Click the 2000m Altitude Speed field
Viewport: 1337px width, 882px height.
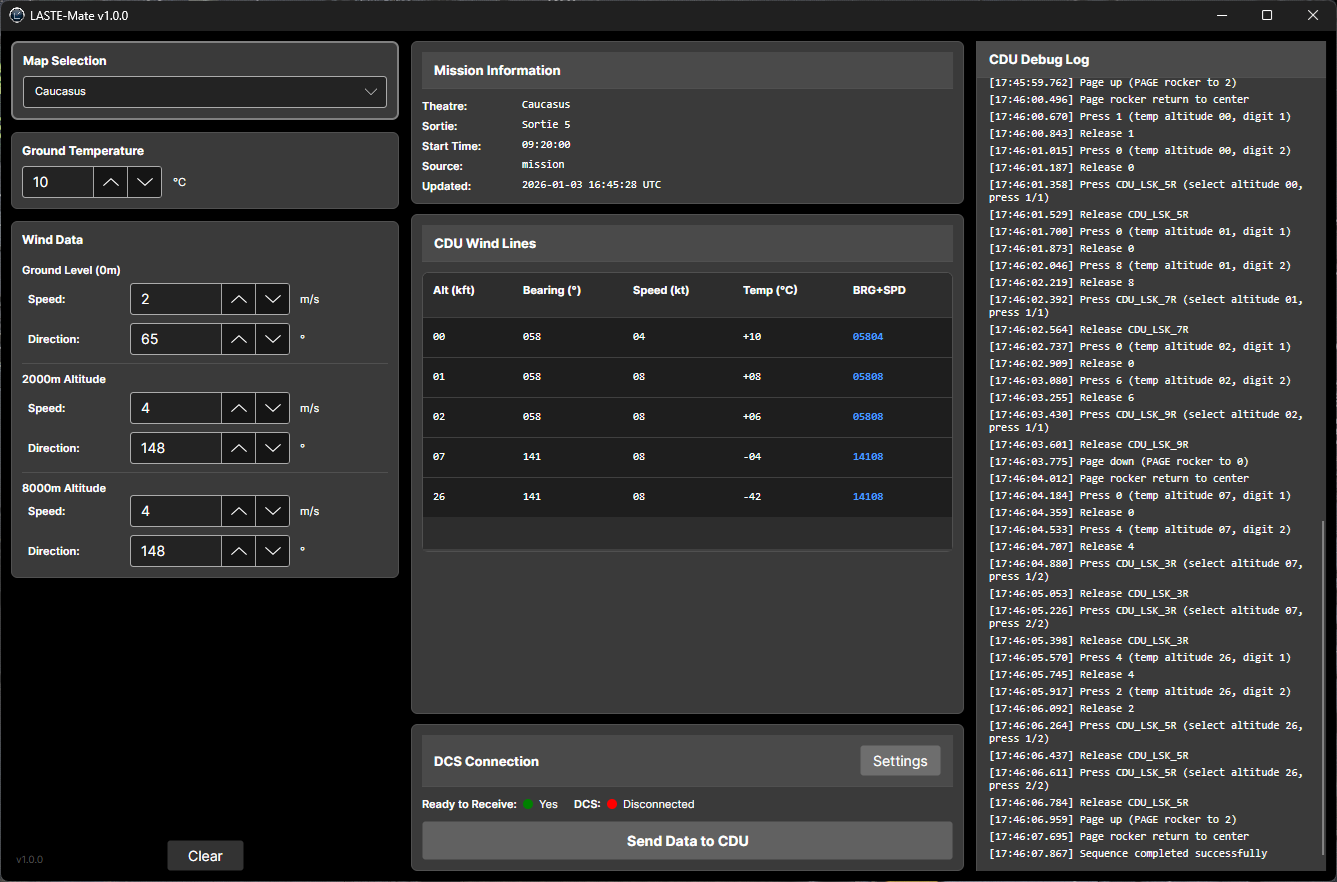pos(175,408)
